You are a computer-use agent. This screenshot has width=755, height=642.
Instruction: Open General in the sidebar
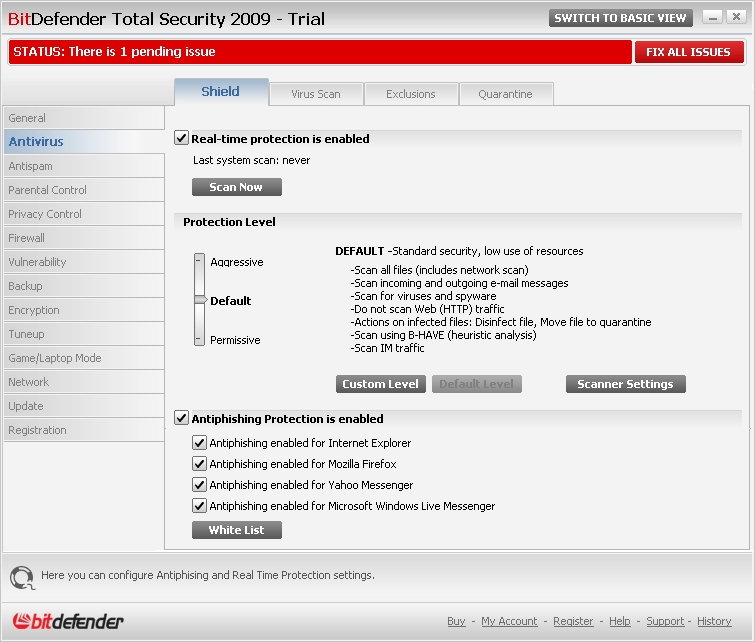tap(84, 118)
